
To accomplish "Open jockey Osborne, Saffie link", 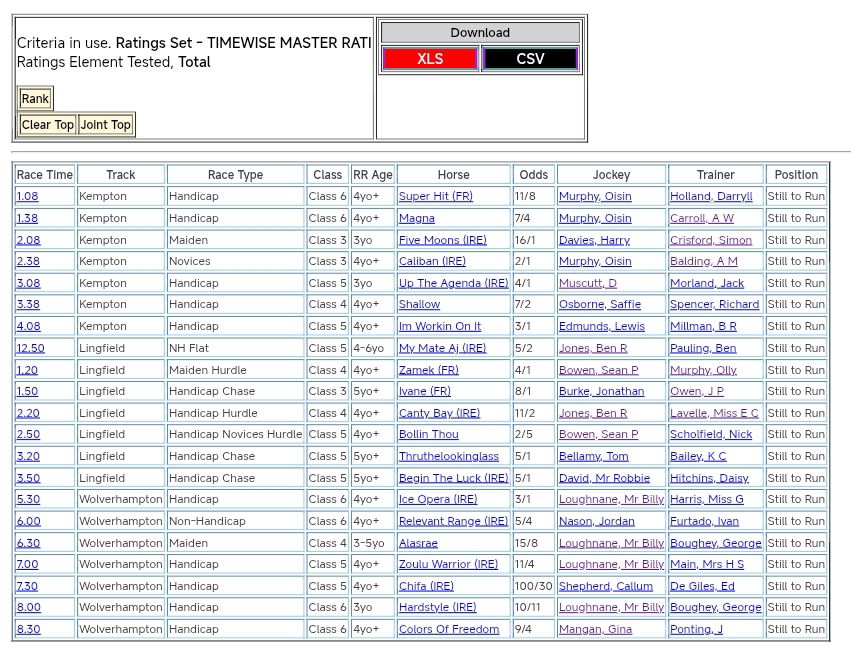I will pyautogui.click(x=600, y=305).
